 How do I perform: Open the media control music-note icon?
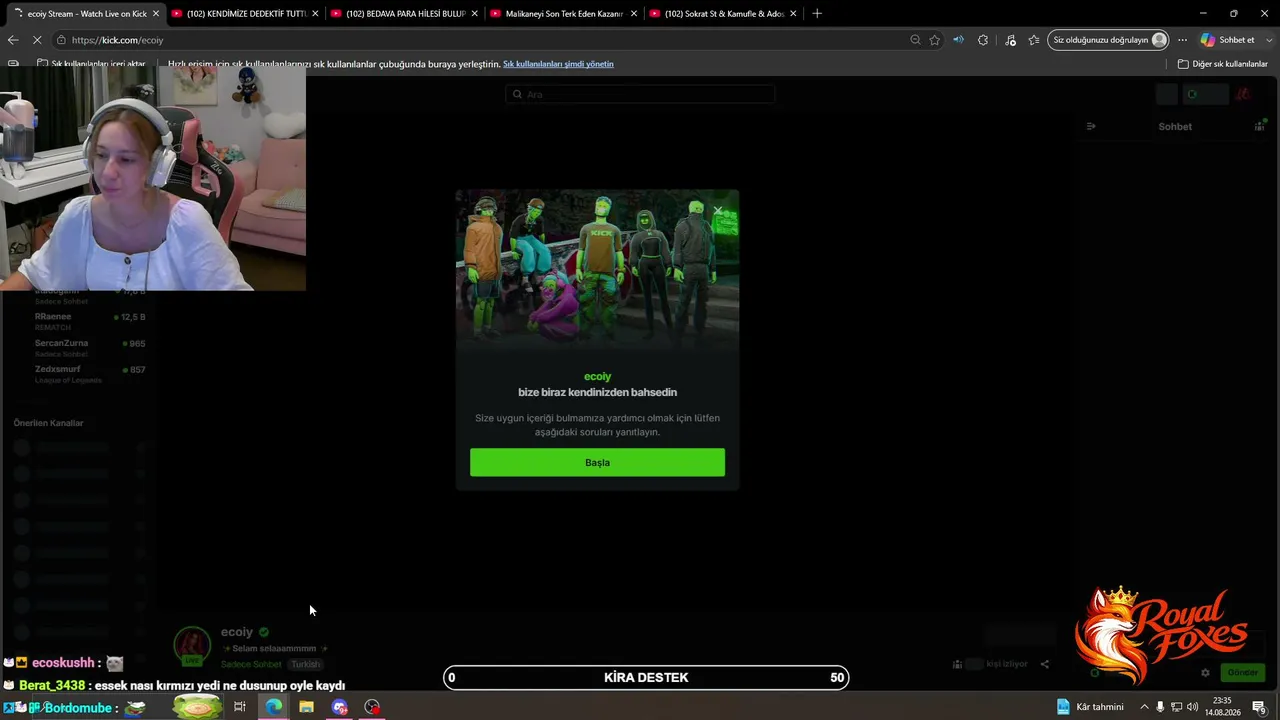pos(1010,40)
